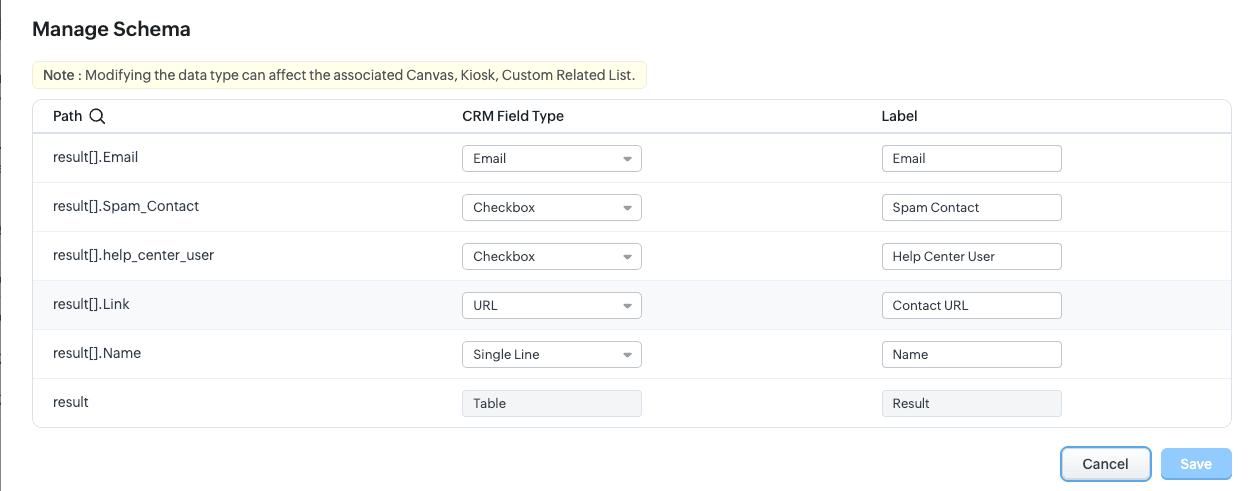This screenshot has width=1258, height=491.
Task: Expand the help_center_user field type dropdown
Action: pyautogui.click(x=551, y=257)
